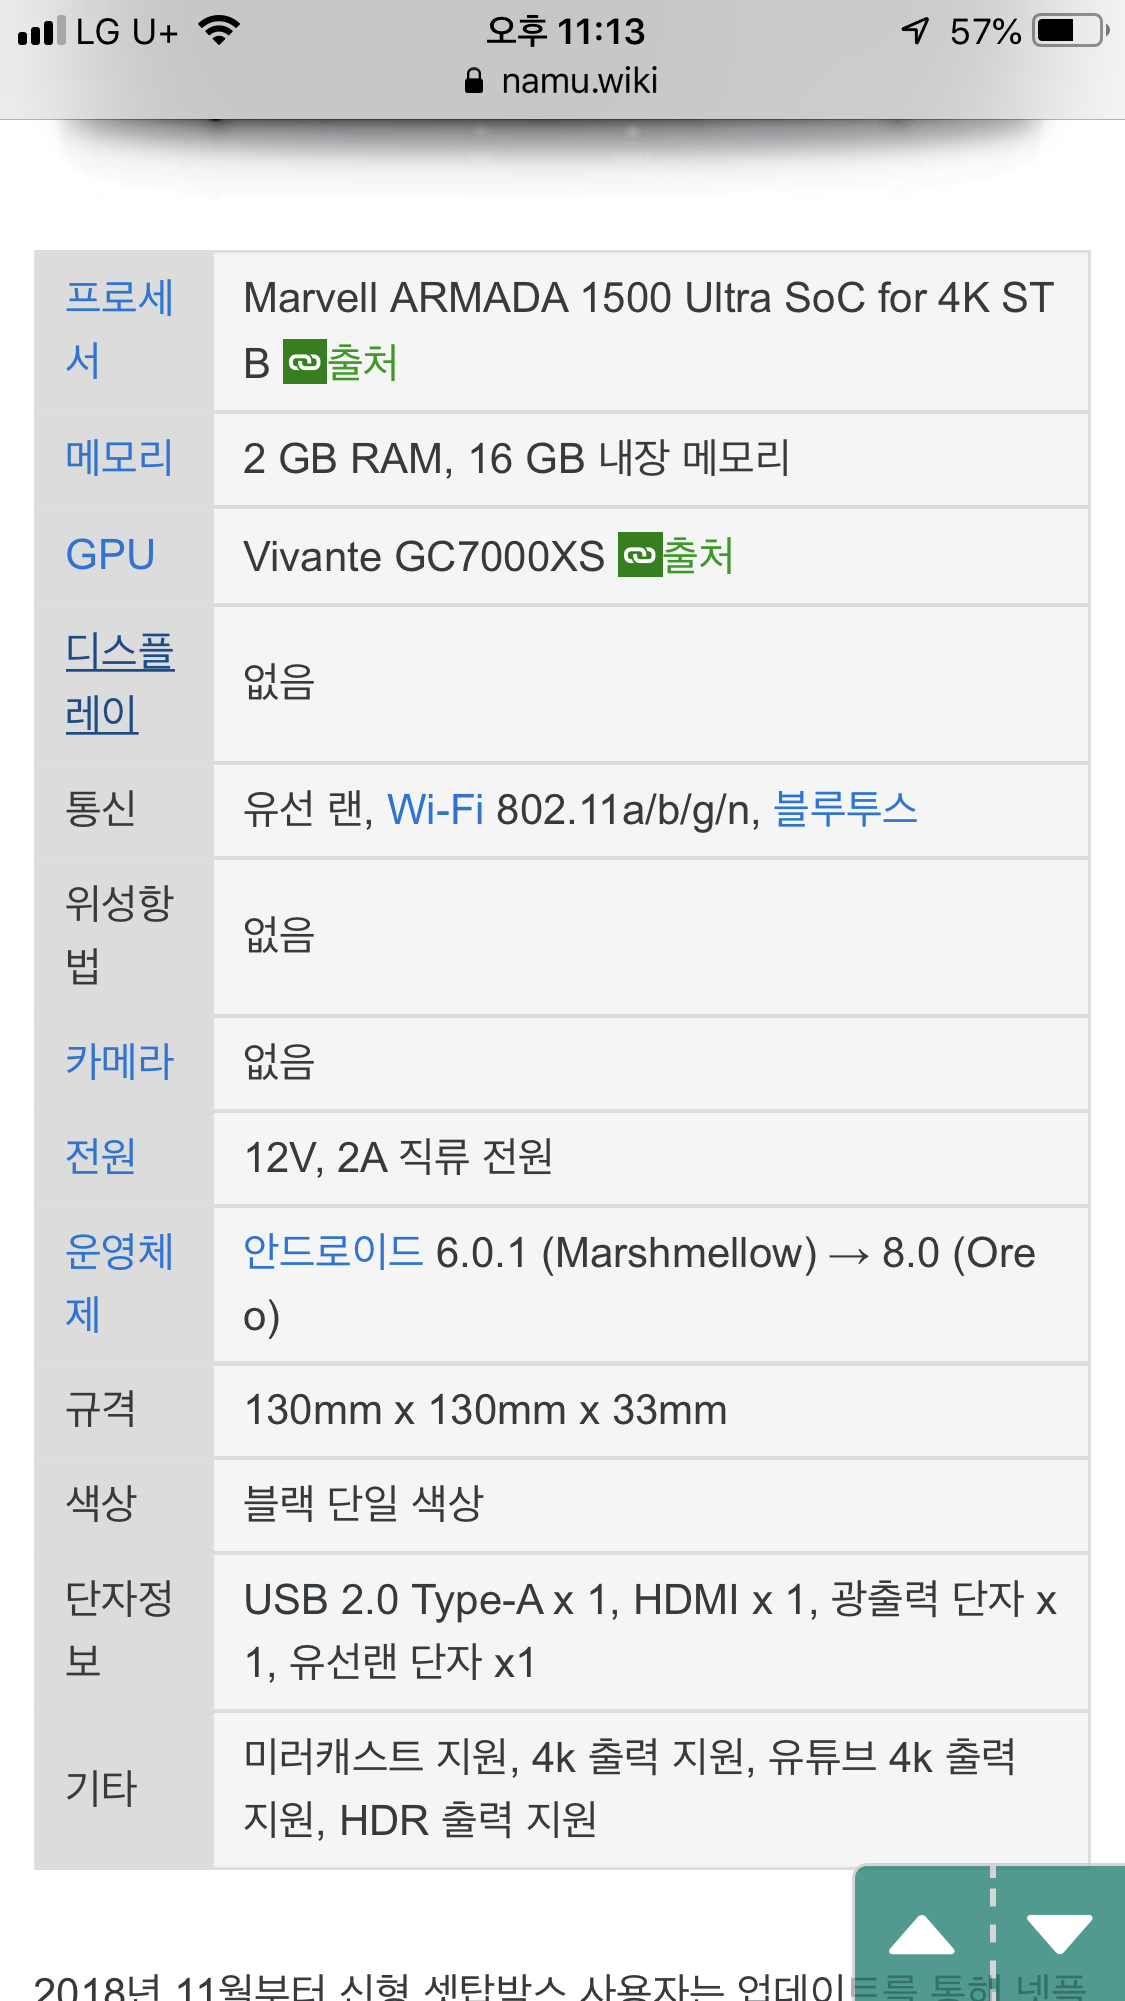The width and height of the screenshot is (1125, 2001).
Task: Open the 프로세서 link
Action: click(x=119, y=328)
